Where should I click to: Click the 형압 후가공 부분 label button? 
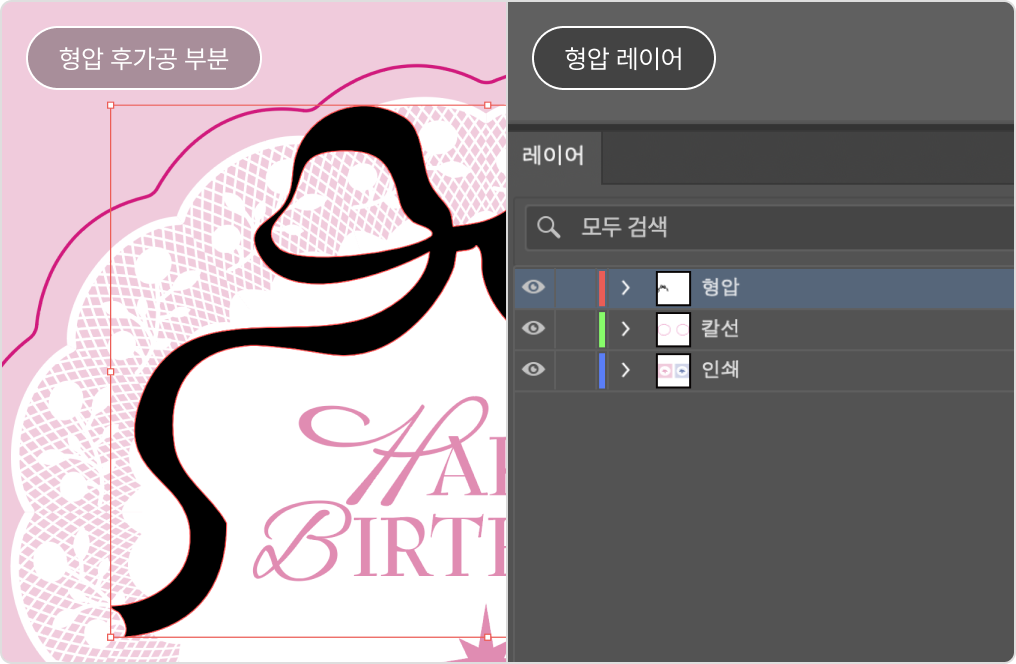143,58
